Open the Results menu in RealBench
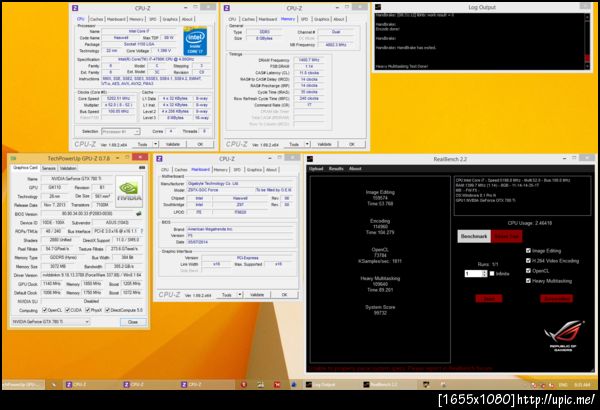The image size is (600, 410). point(336,168)
